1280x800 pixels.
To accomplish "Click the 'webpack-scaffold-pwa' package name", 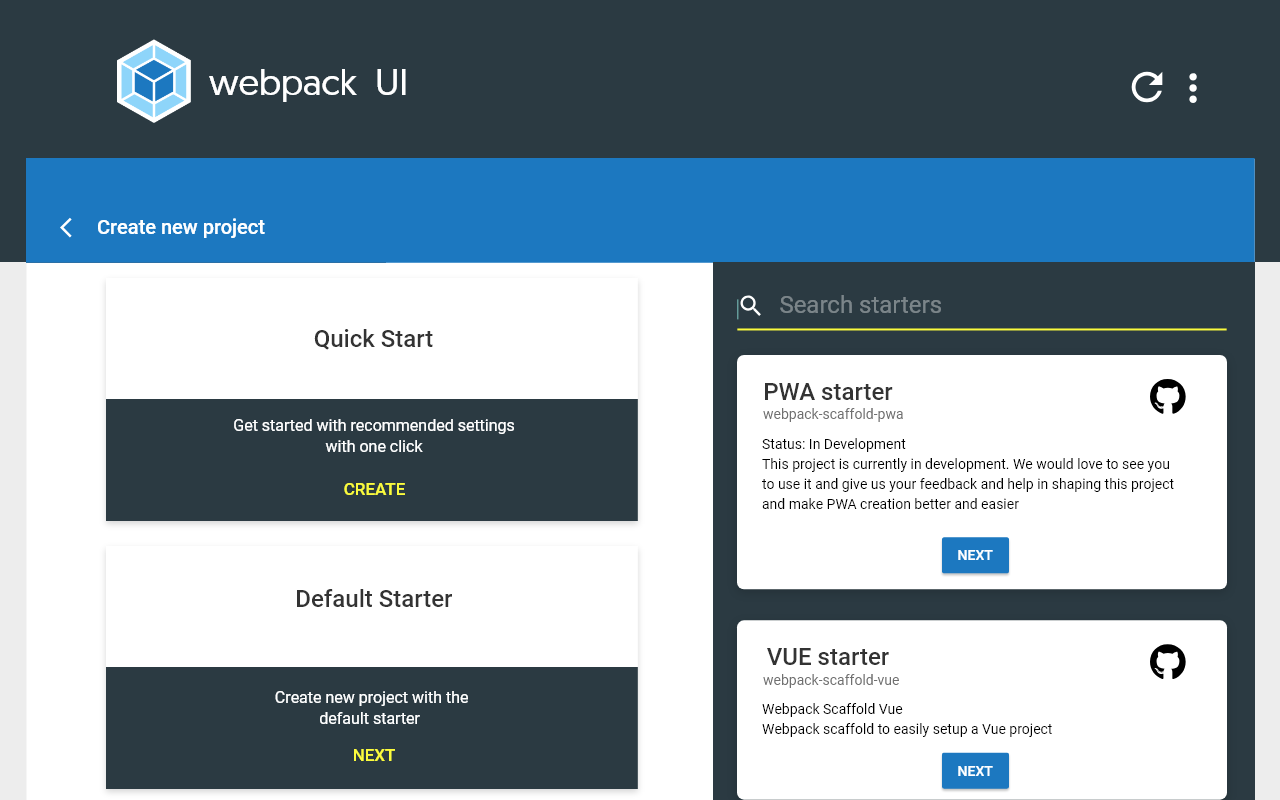I will coord(833,414).
